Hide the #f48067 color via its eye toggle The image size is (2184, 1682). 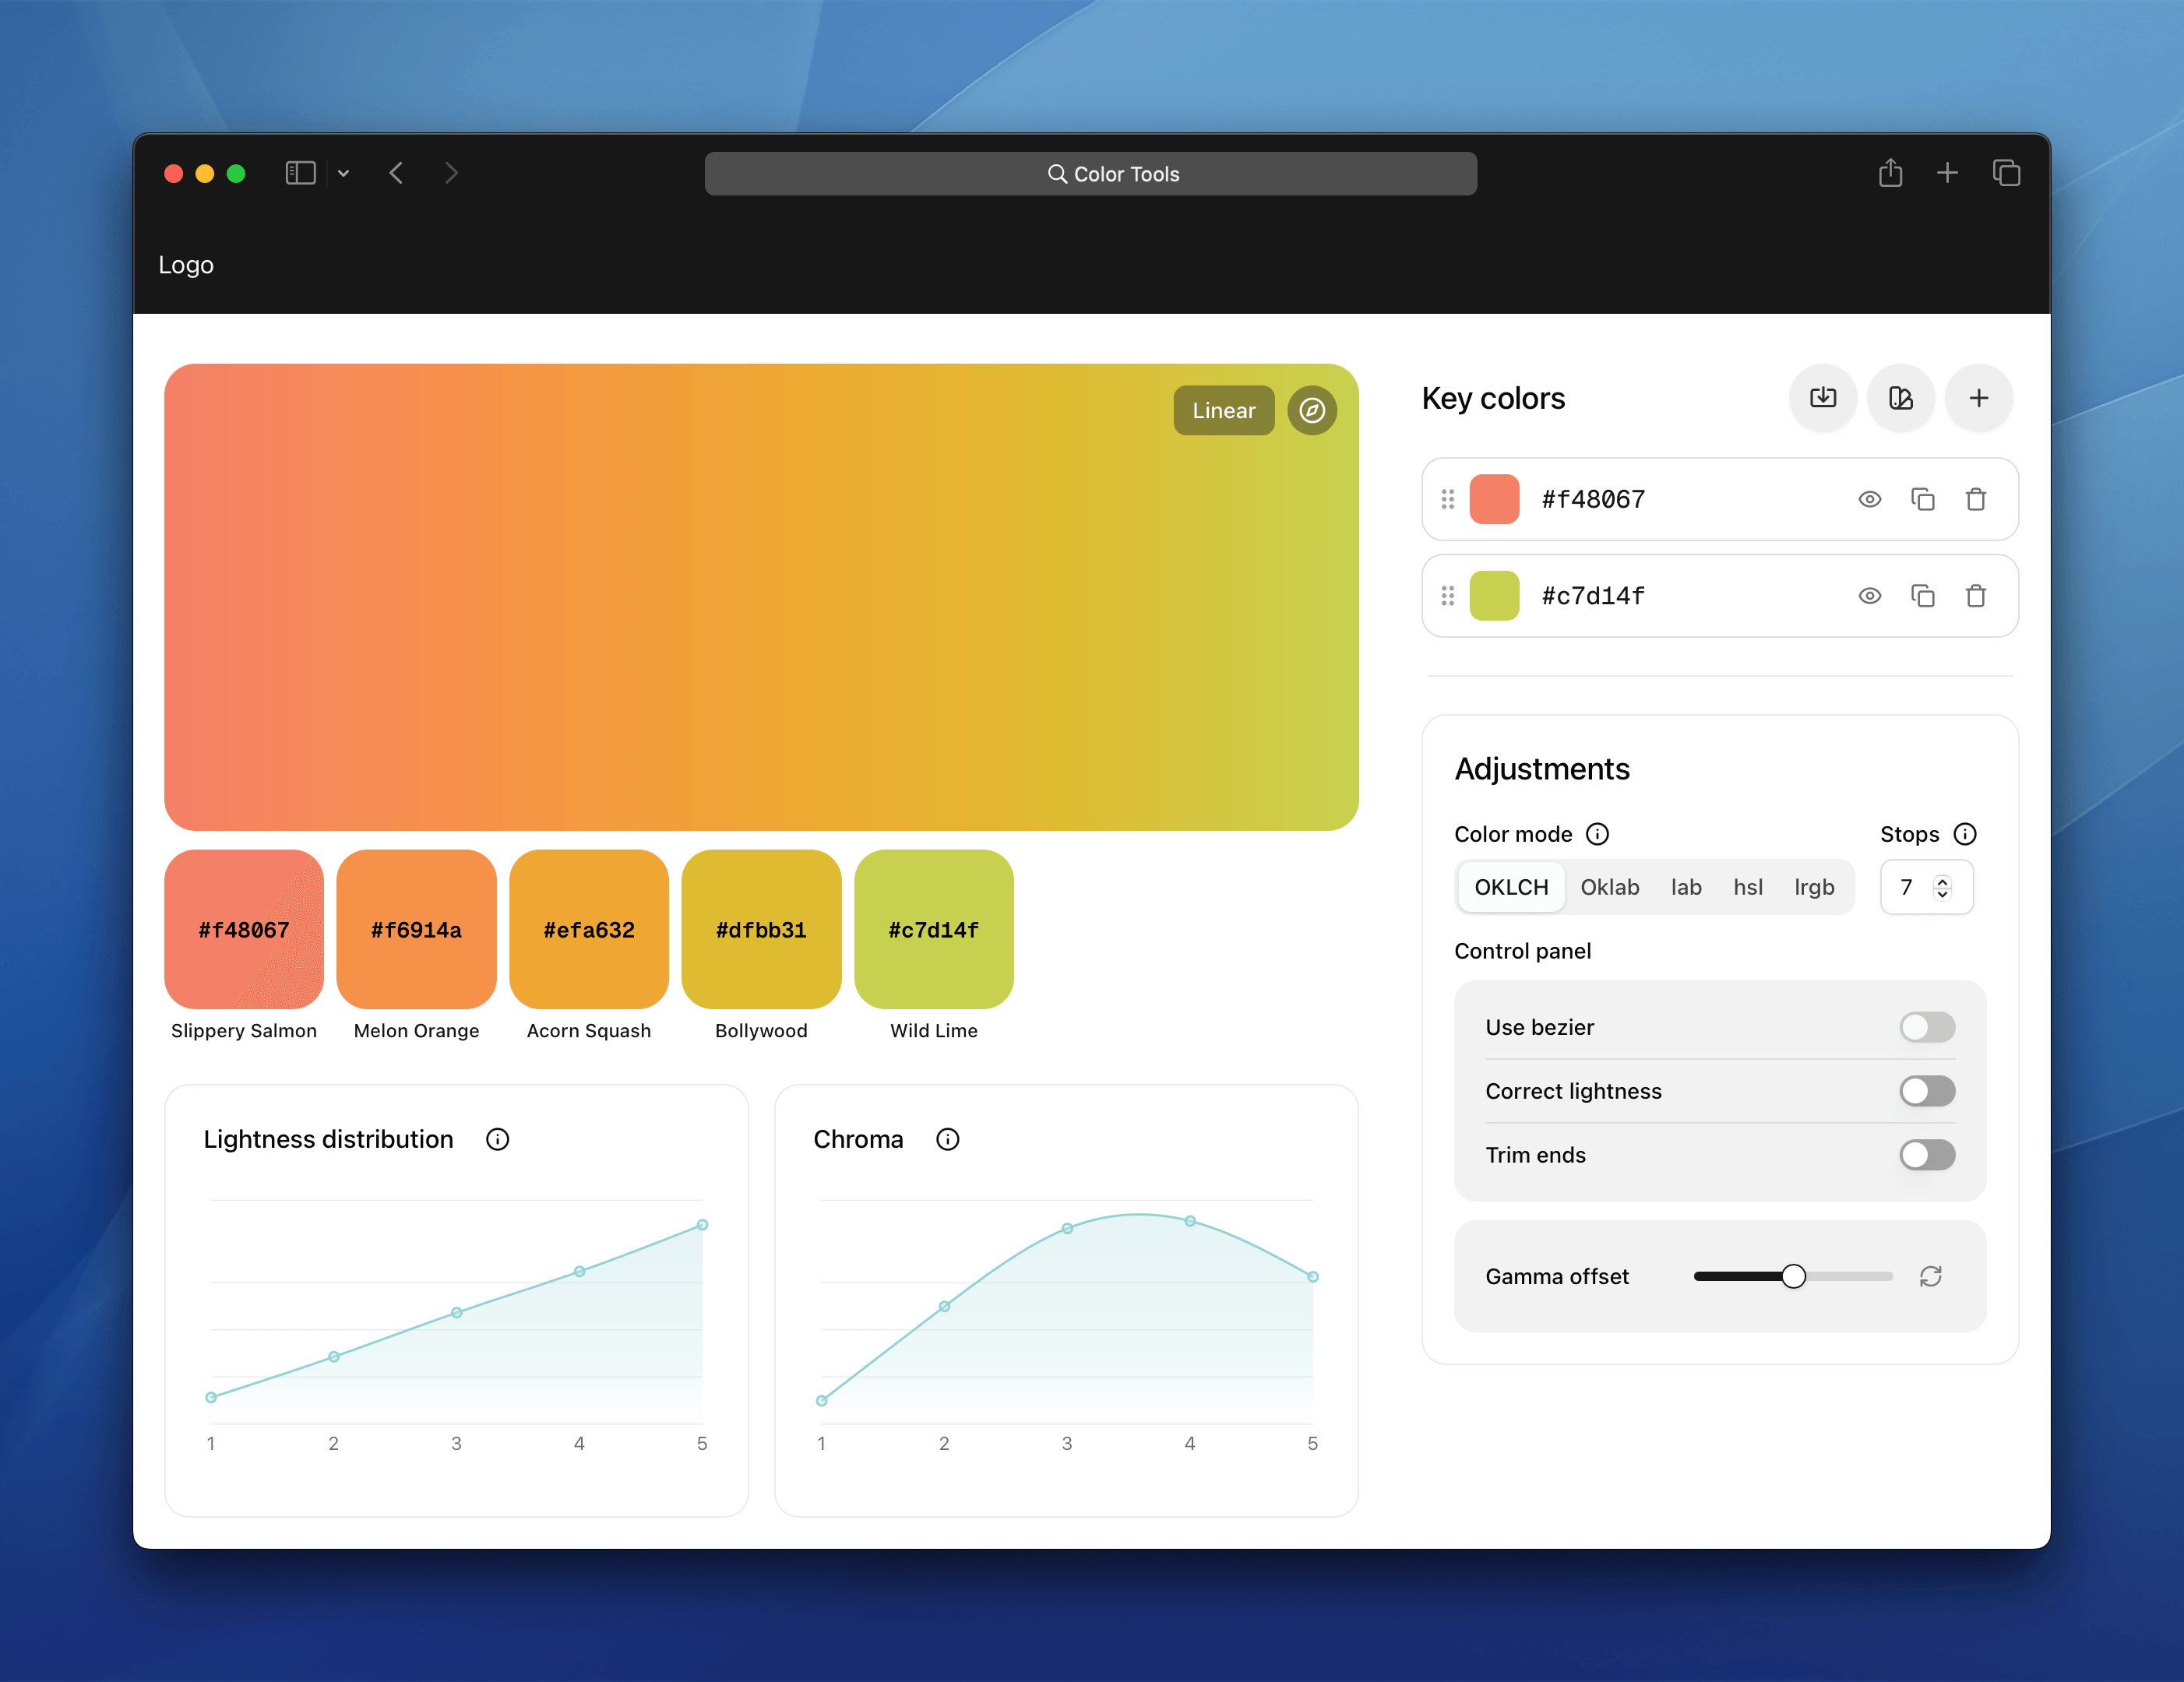click(1870, 499)
